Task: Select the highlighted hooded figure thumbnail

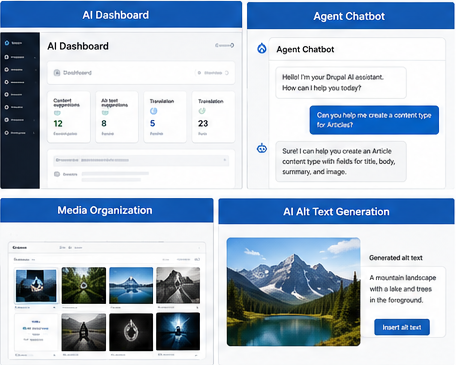Action: [36, 286]
